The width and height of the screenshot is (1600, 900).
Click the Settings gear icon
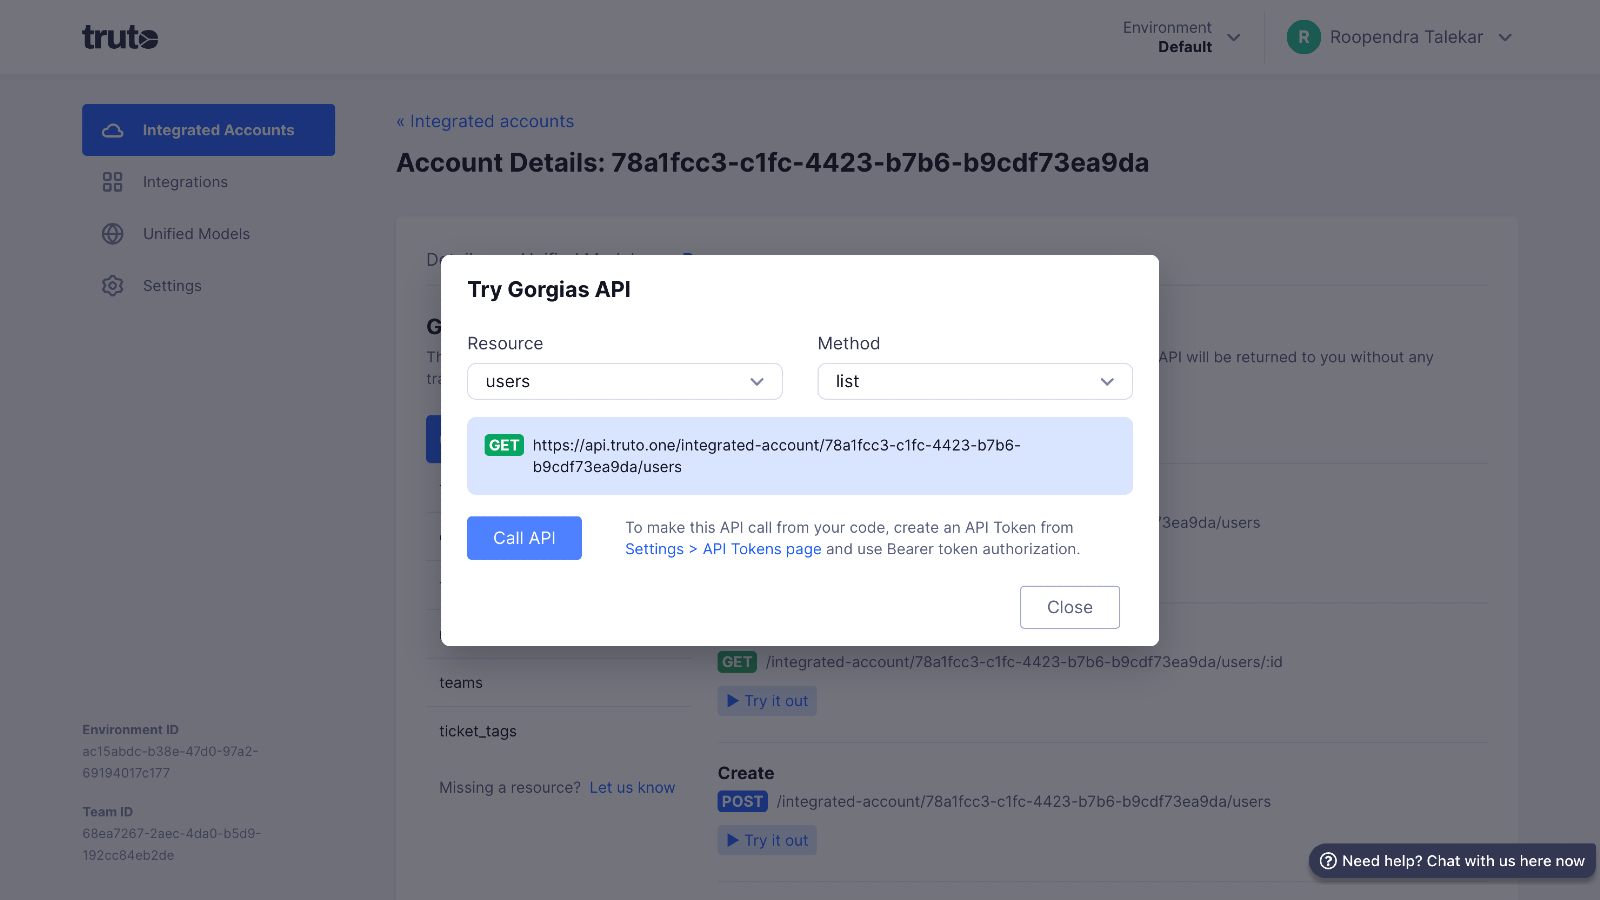tap(113, 286)
